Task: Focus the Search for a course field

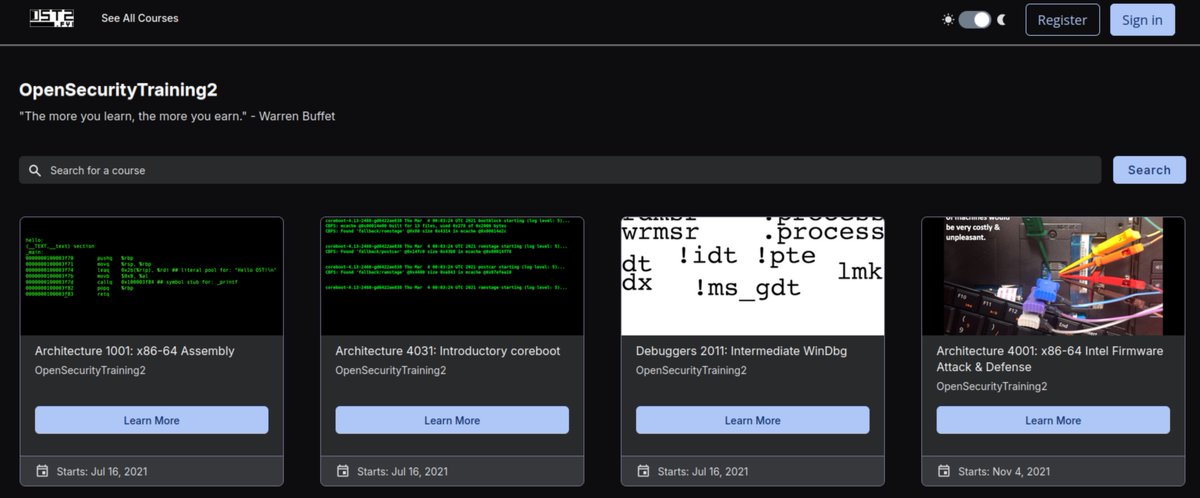Action: tap(560, 170)
